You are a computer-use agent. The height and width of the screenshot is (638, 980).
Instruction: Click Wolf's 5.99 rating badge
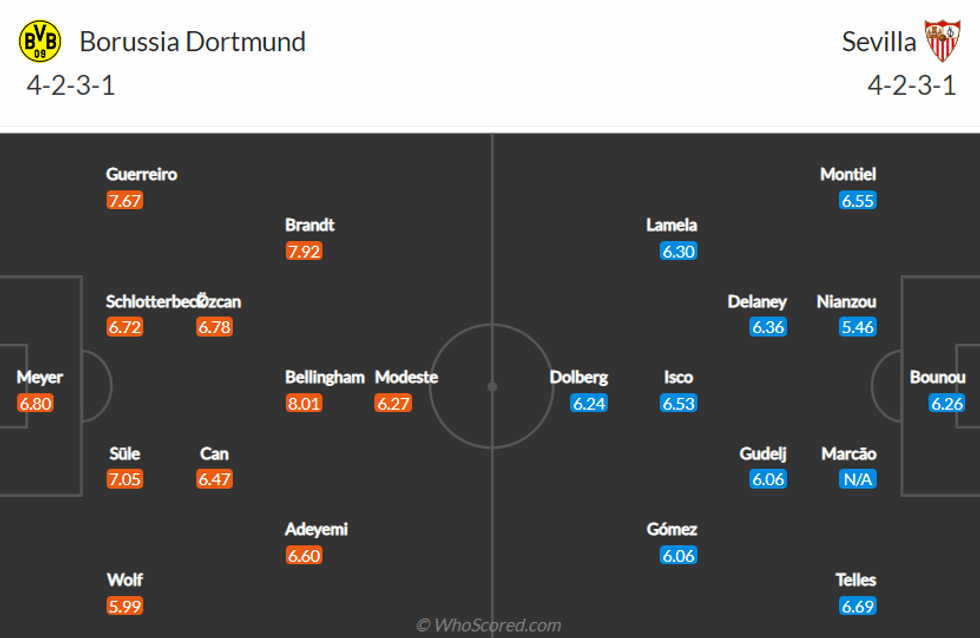125,605
